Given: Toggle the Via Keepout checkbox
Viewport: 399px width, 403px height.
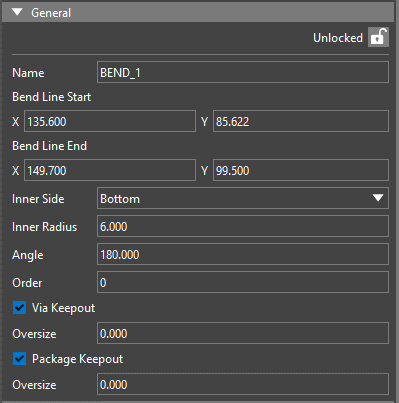Looking at the screenshot, I should tap(20, 308).
